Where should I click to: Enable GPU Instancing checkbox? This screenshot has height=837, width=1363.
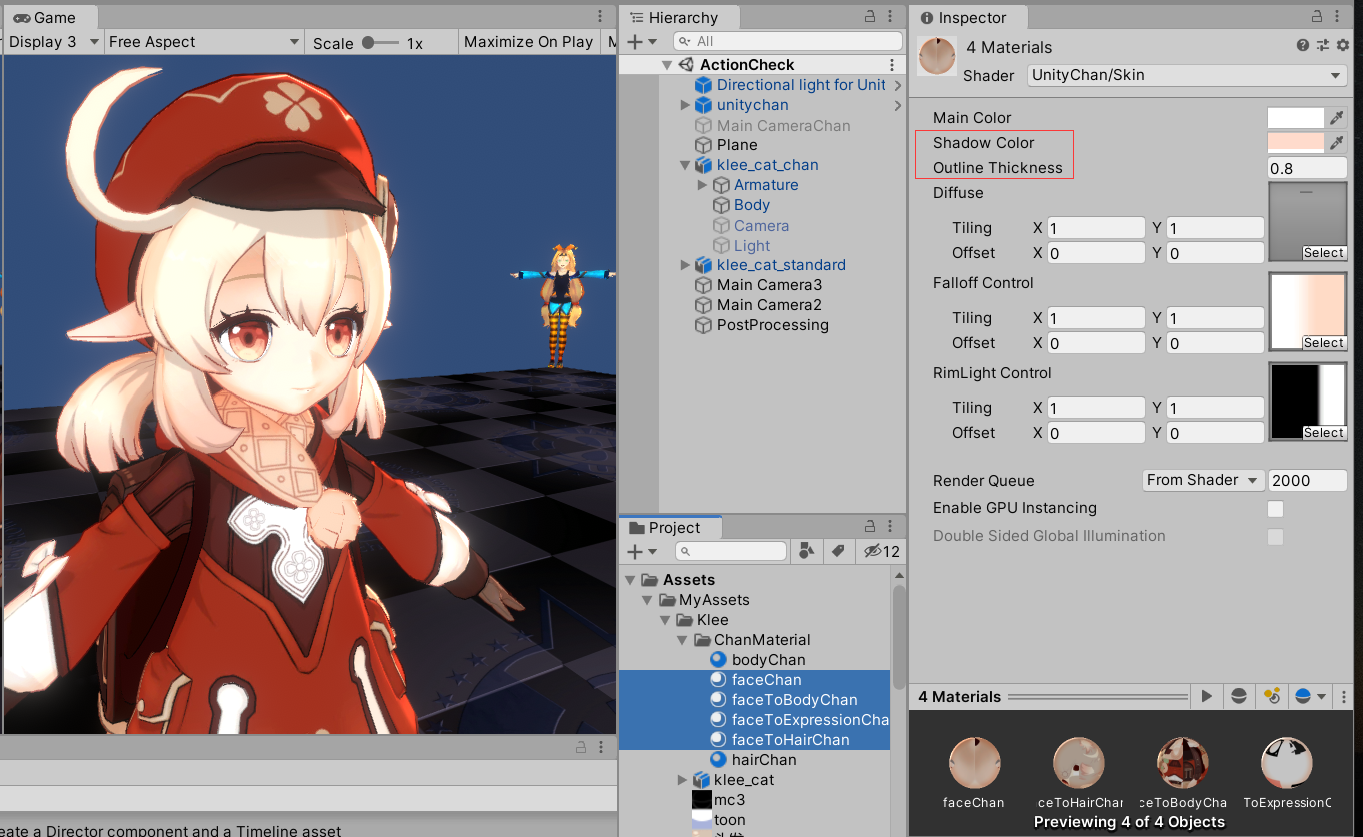click(1275, 508)
